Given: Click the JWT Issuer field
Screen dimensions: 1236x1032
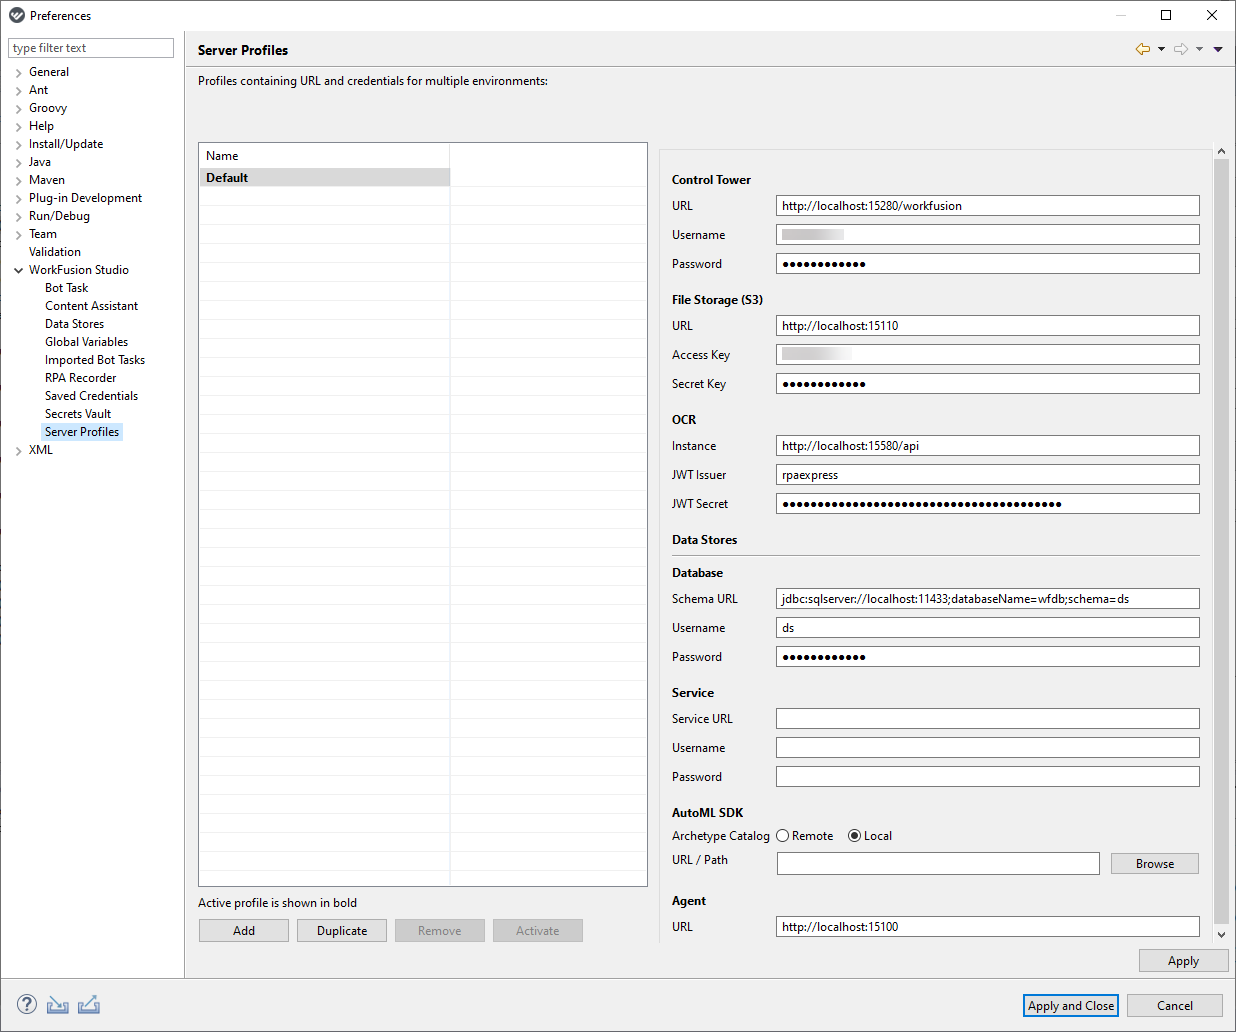Looking at the screenshot, I should click(x=988, y=475).
